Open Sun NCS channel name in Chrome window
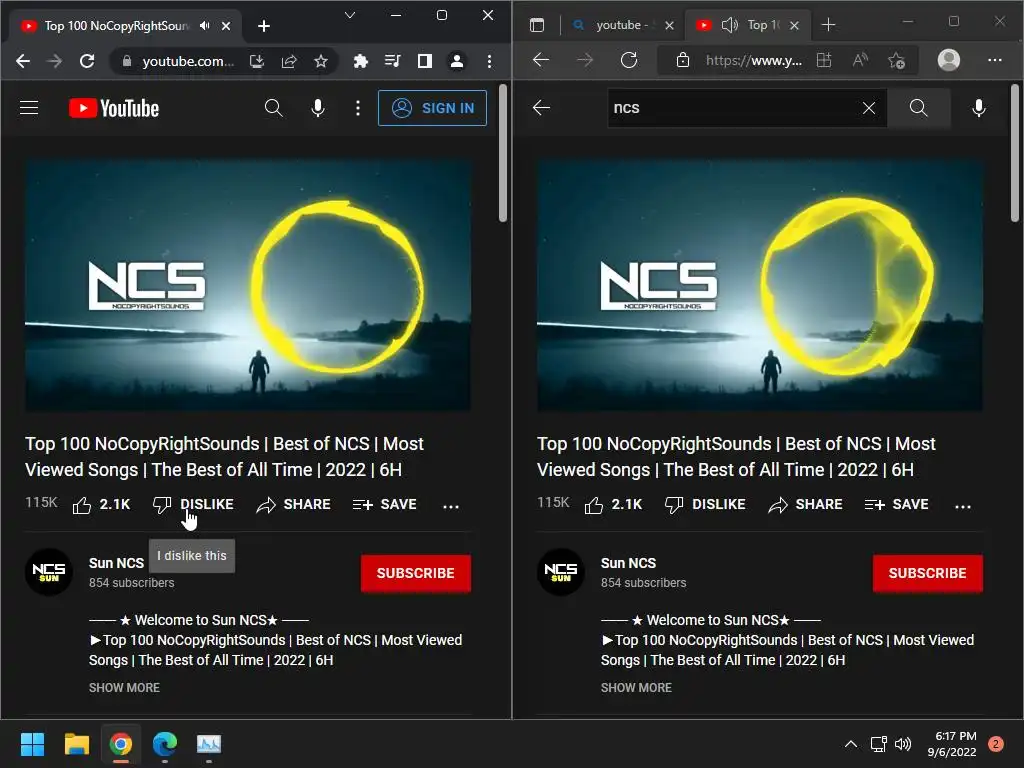Image resolution: width=1024 pixels, height=768 pixels. (x=116, y=563)
